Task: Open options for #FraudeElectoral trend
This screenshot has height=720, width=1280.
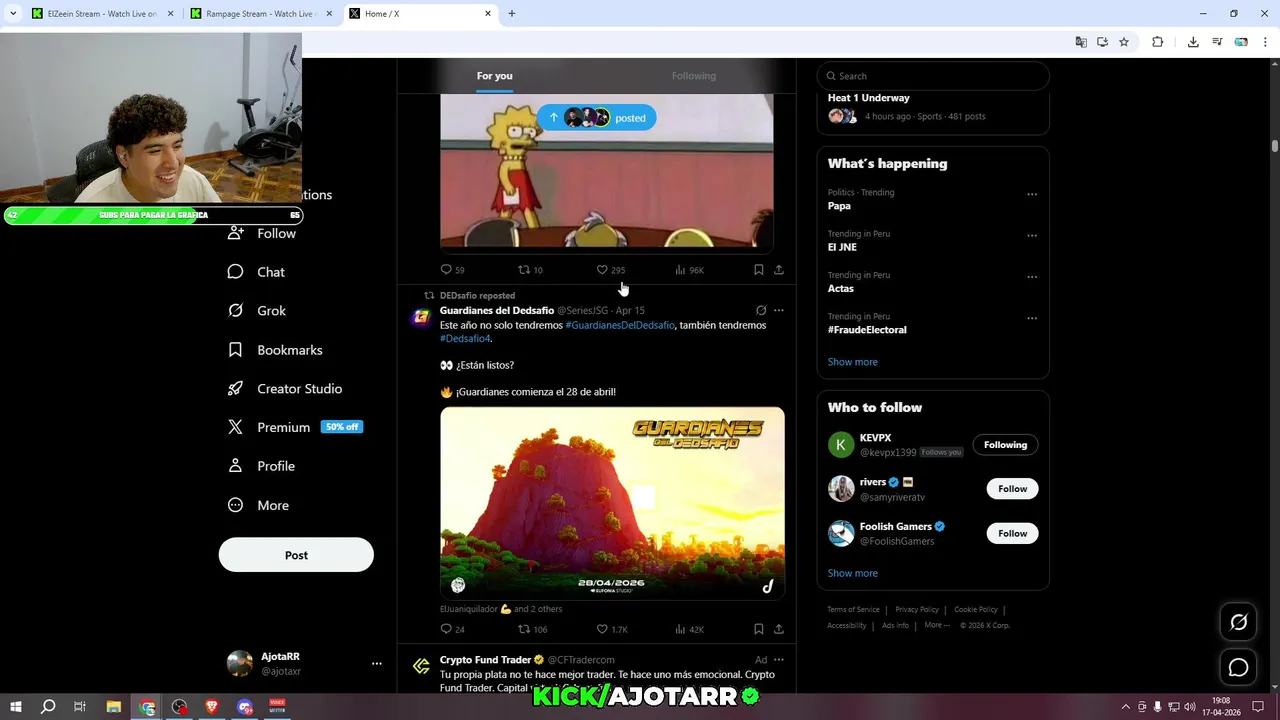Action: click(x=1032, y=318)
